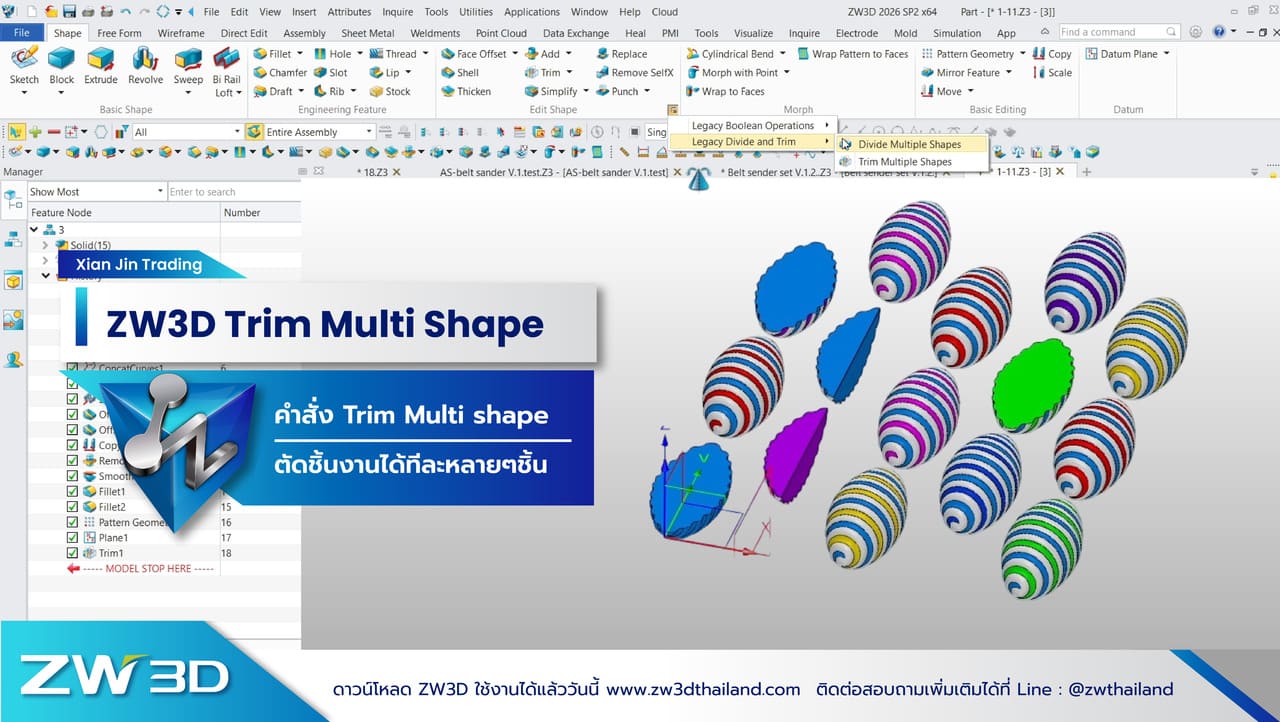The width and height of the screenshot is (1280, 722).
Task: Click the Remove SelfX button
Action: (x=634, y=72)
